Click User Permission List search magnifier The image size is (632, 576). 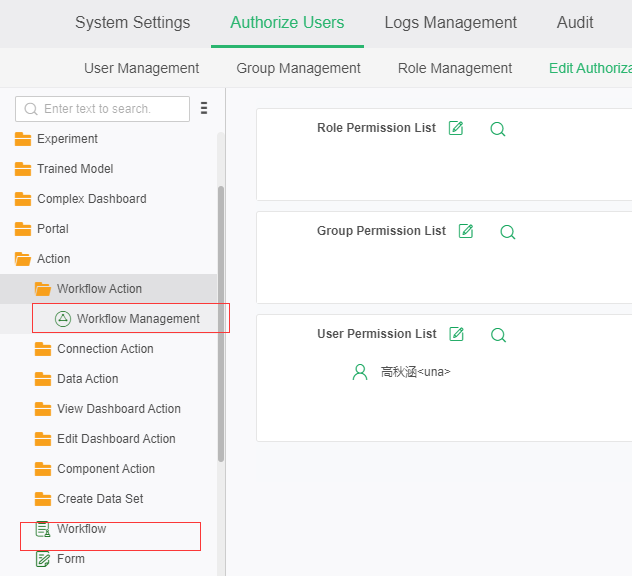499,335
